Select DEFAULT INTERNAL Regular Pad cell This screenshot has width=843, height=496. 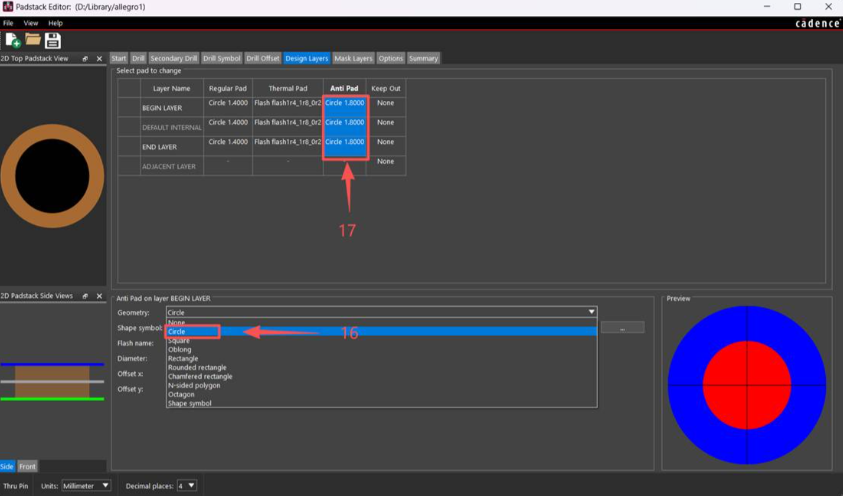coord(228,127)
